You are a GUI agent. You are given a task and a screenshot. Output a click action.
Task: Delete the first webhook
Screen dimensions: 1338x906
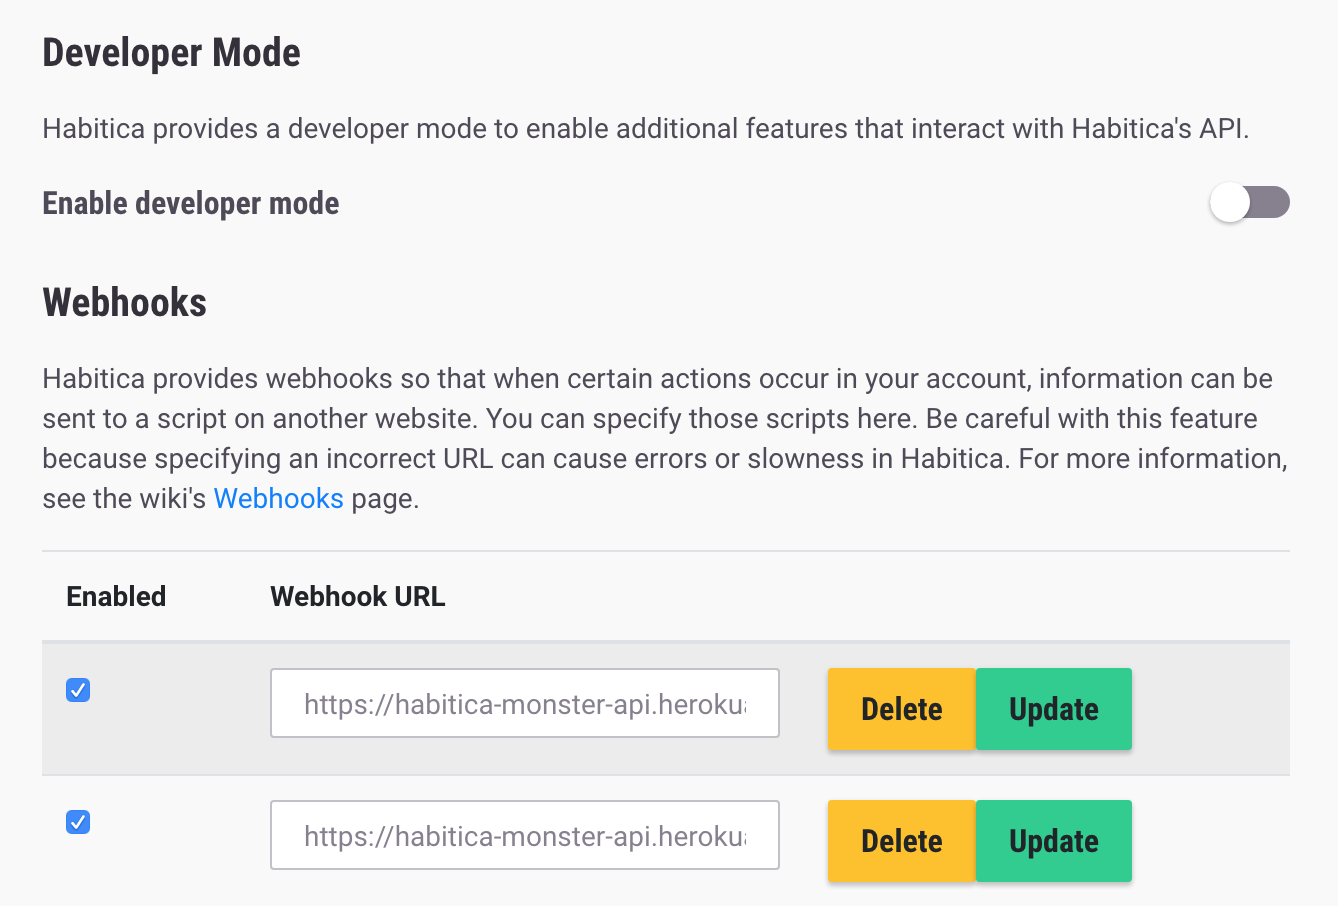click(x=900, y=709)
